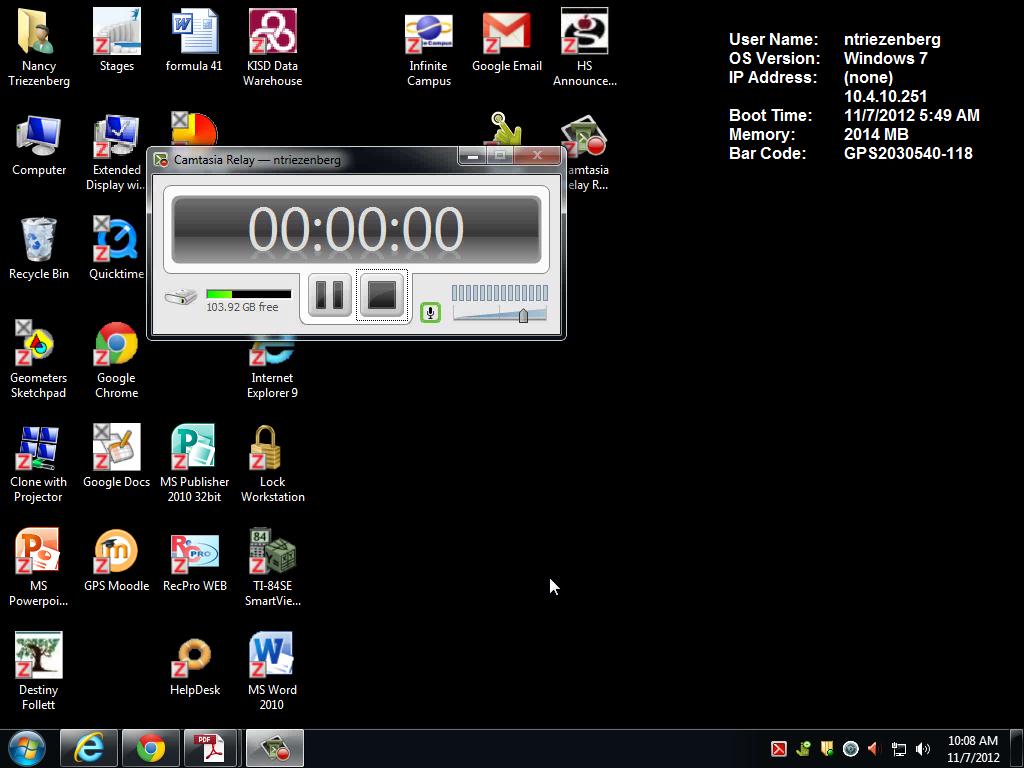The height and width of the screenshot is (768, 1024).
Task: Close the Camtasia Relay window
Action: coord(537,156)
